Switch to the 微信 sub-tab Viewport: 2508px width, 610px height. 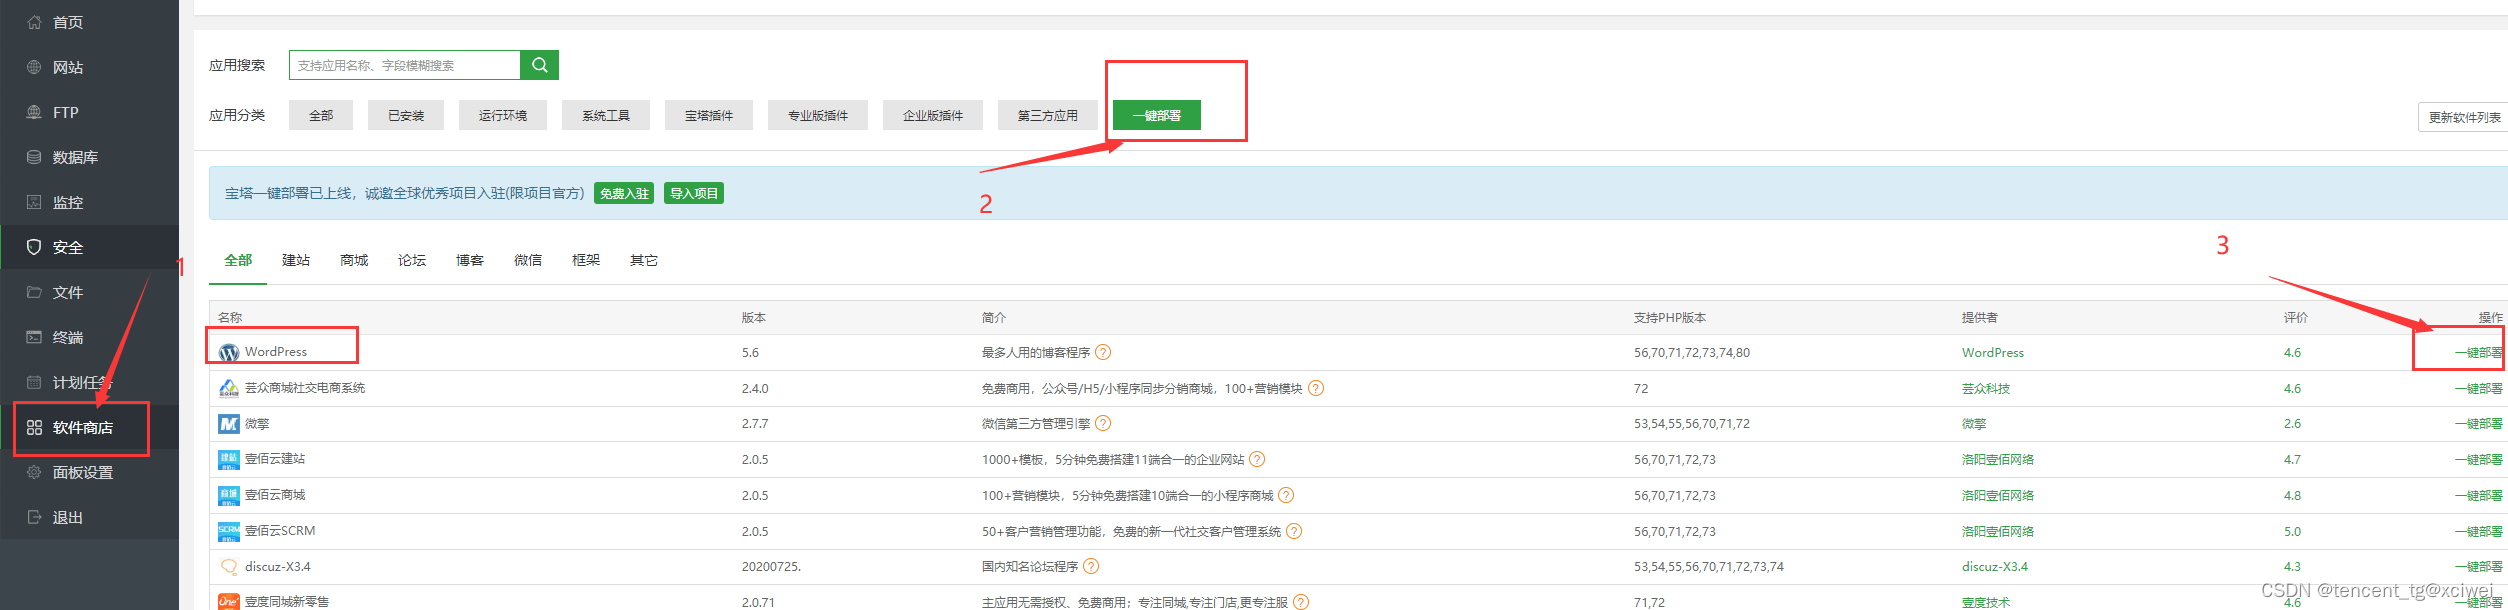pos(528,260)
